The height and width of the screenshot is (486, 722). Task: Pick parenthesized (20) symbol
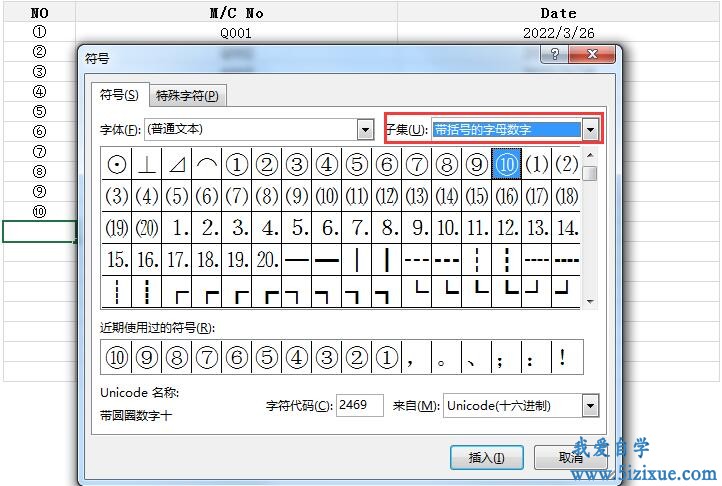[x=147, y=228]
